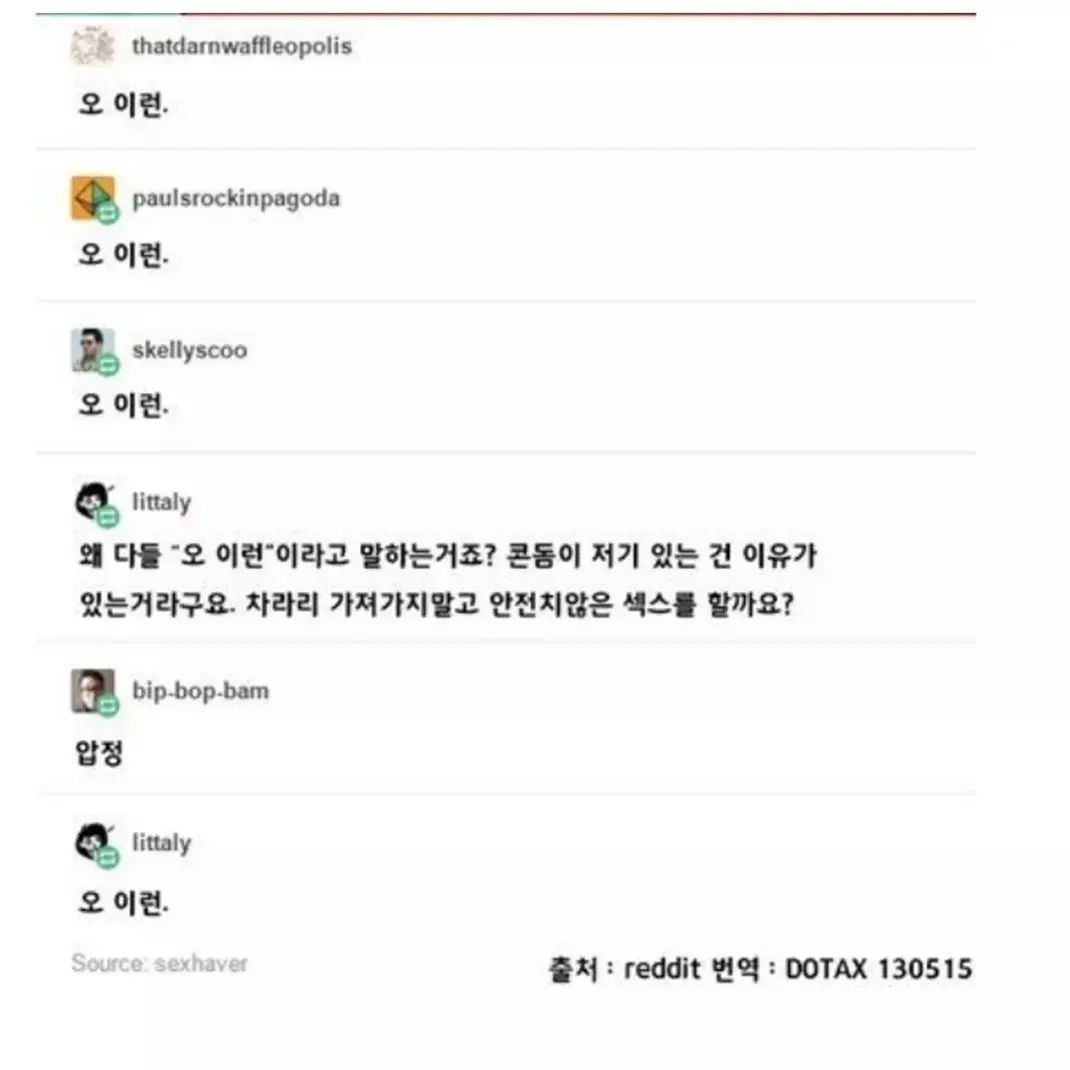Open first littaly cartoon avatar
The image size is (1070, 1070).
tap(94, 502)
